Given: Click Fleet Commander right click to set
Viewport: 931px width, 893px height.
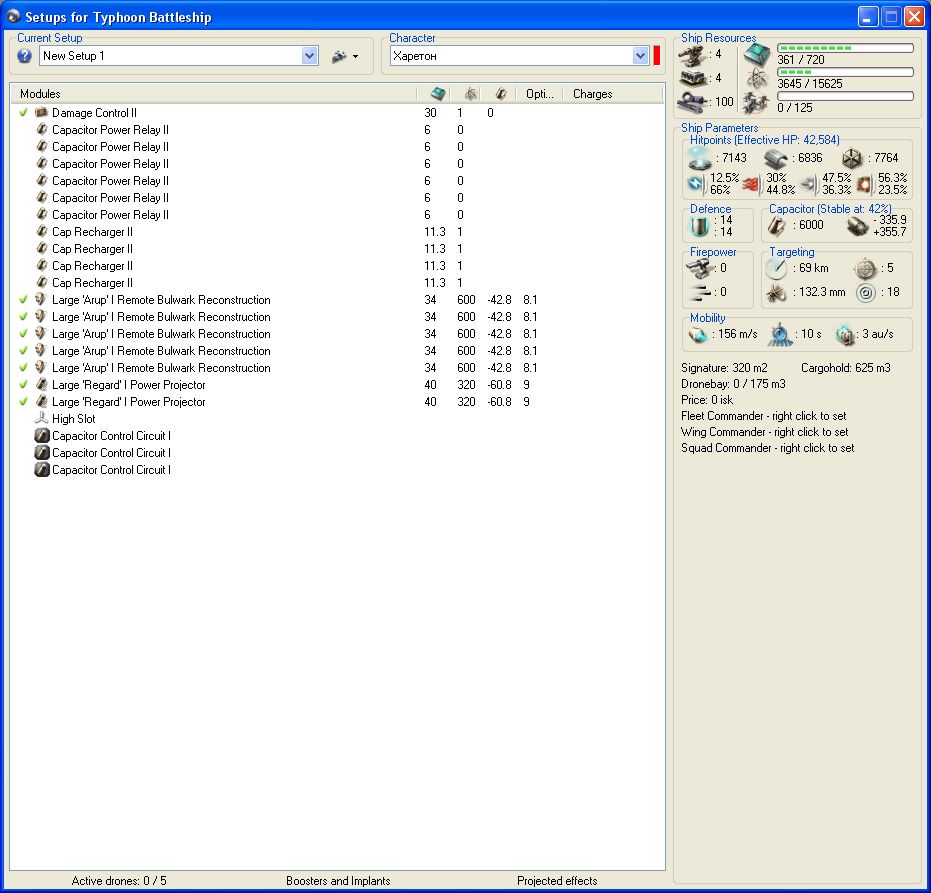Looking at the screenshot, I should pyautogui.click(x=764, y=416).
